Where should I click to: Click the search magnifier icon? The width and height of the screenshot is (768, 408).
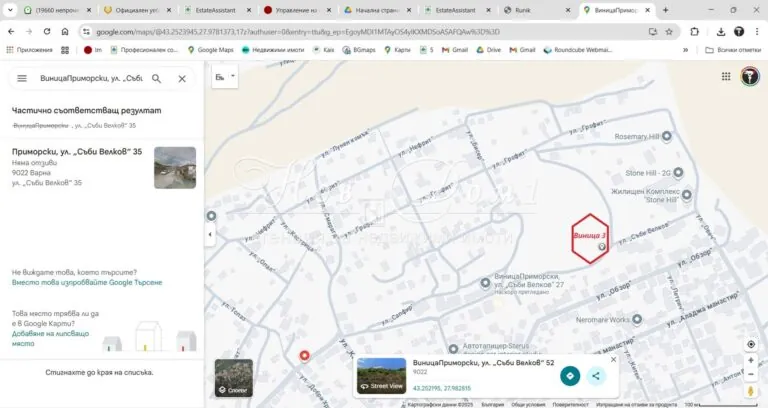(x=158, y=78)
